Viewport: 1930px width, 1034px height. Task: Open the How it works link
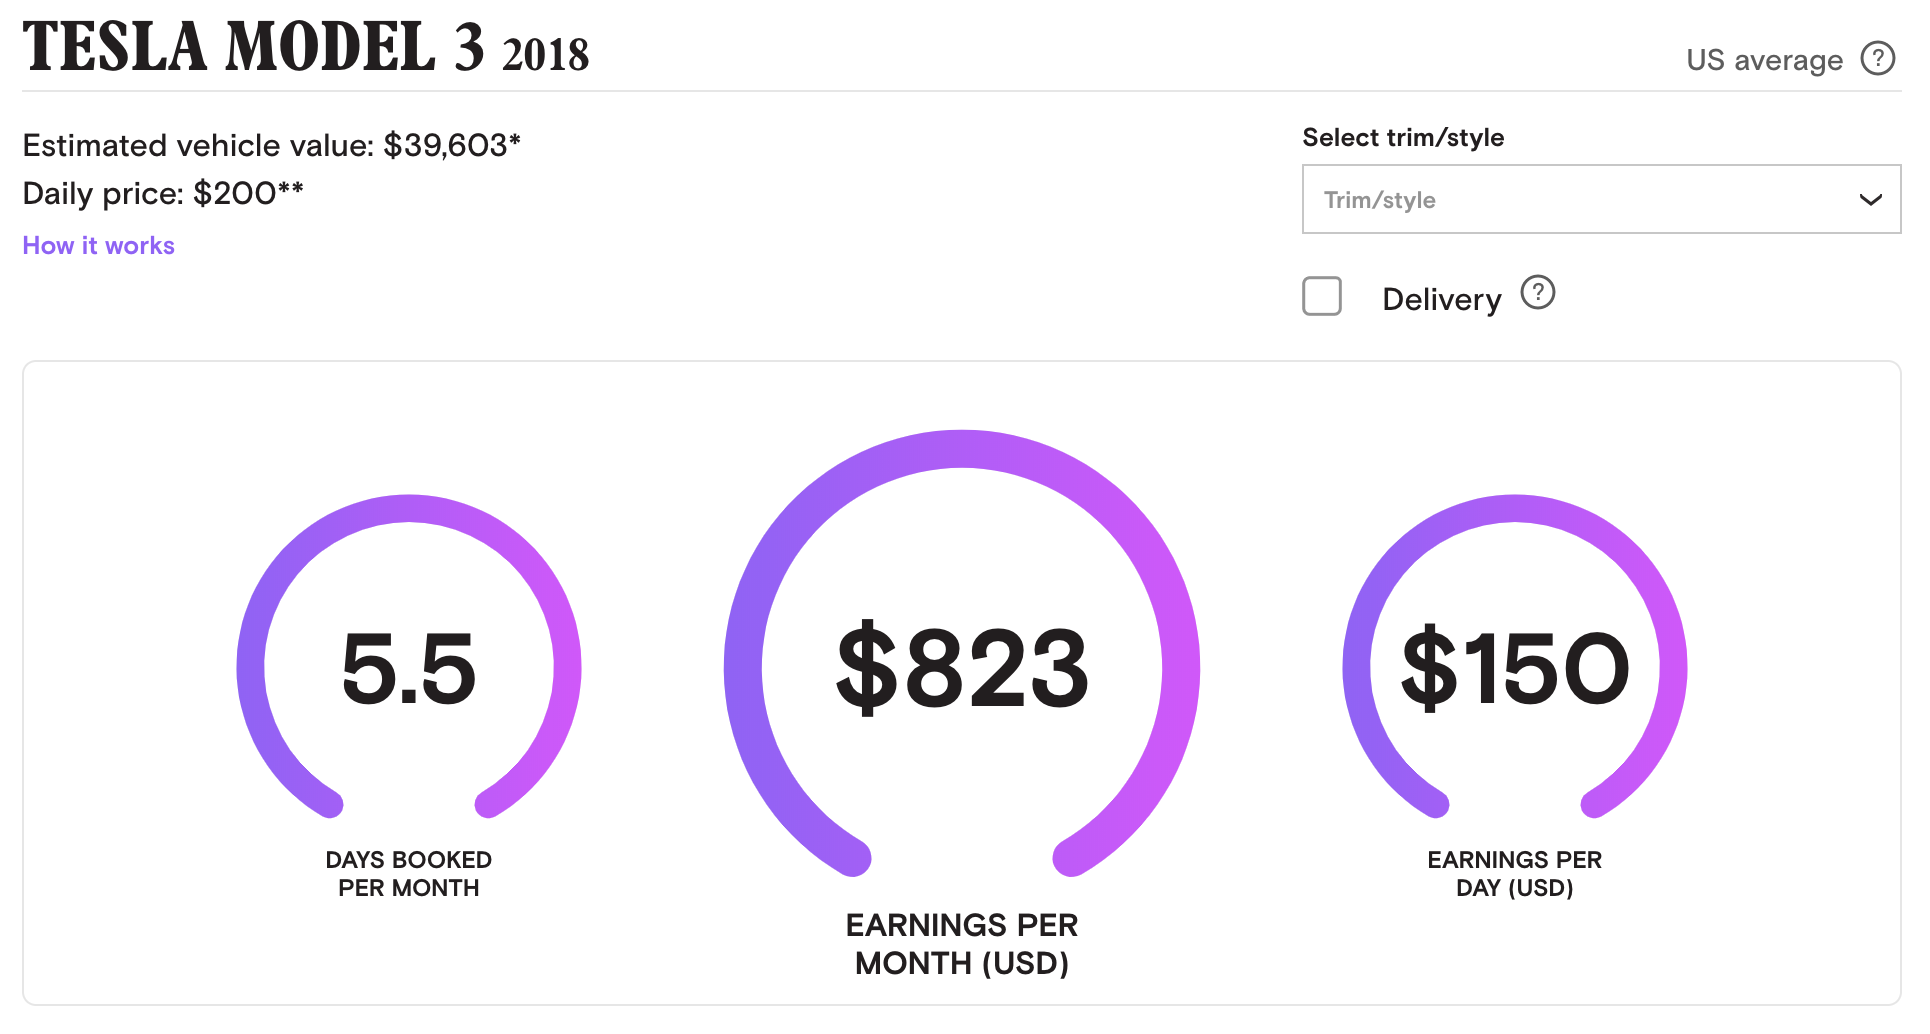98,246
